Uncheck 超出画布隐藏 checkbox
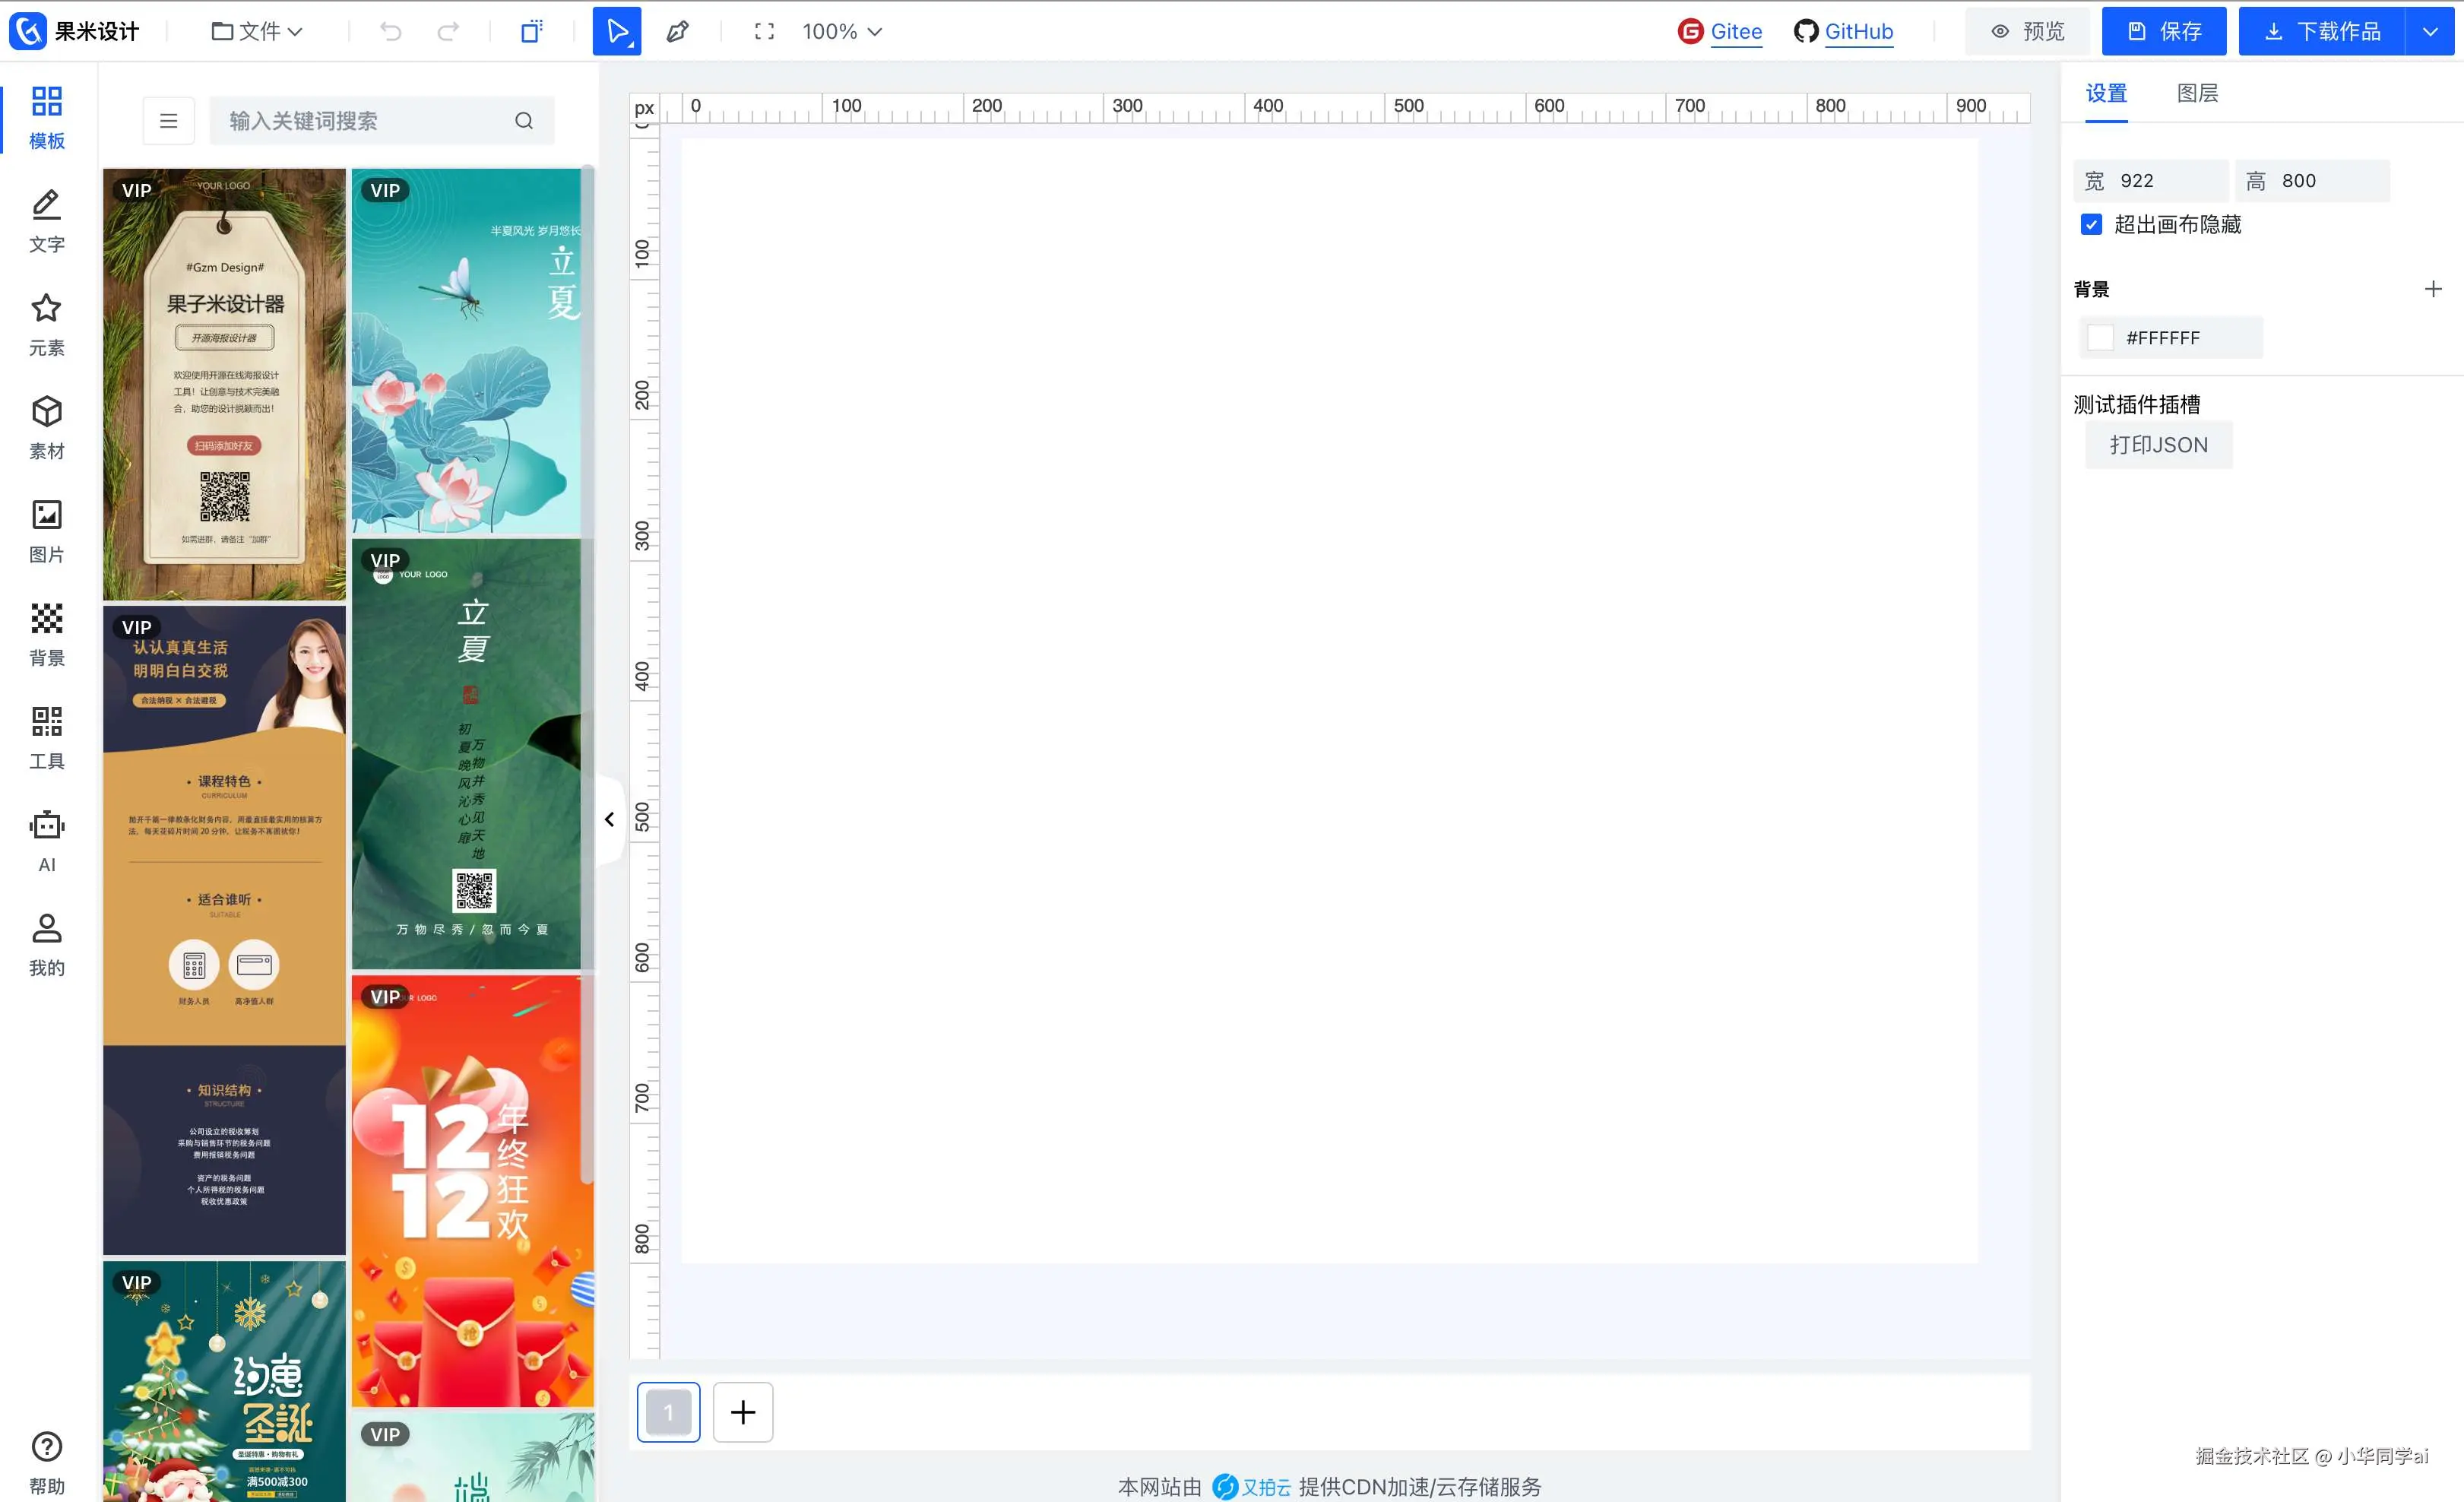 (x=2091, y=224)
